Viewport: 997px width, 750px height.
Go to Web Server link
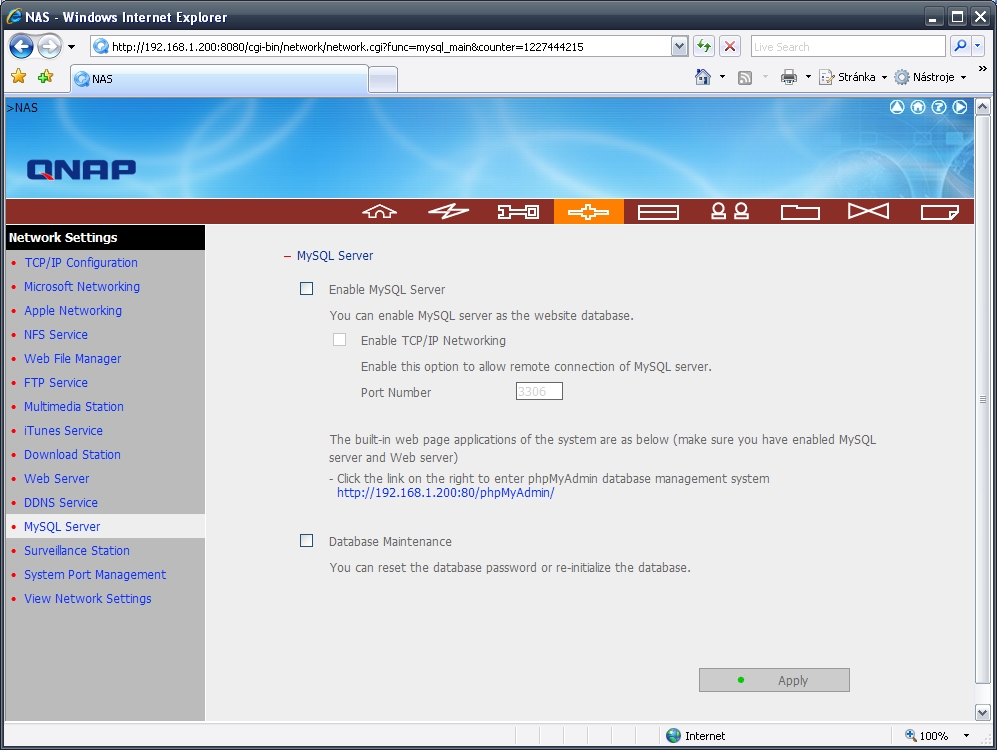[57, 479]
